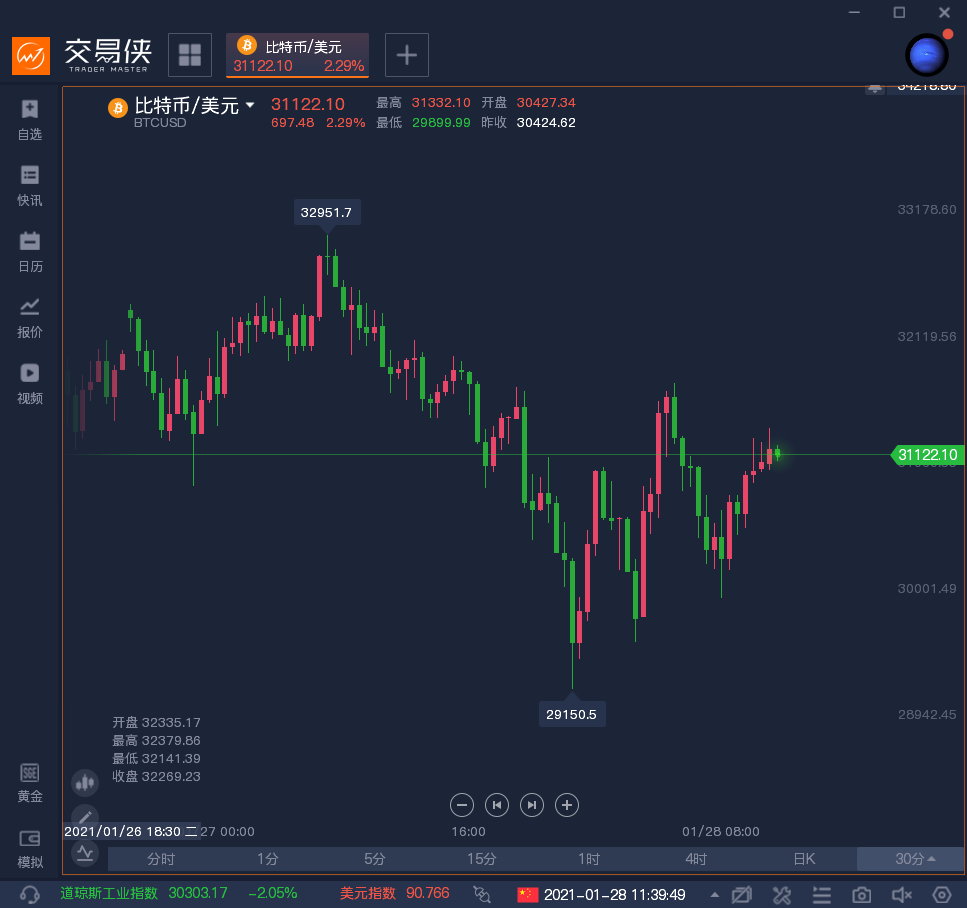Zoom in chart using plus control
The width and height of the screenshot is (967, 908).
[x=566, y=805]
